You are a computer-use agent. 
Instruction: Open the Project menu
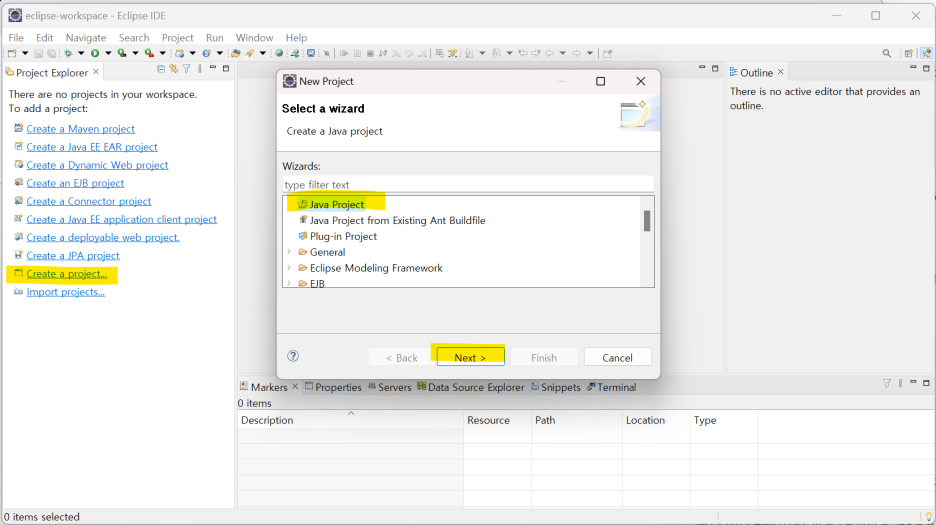coord(177,38)
